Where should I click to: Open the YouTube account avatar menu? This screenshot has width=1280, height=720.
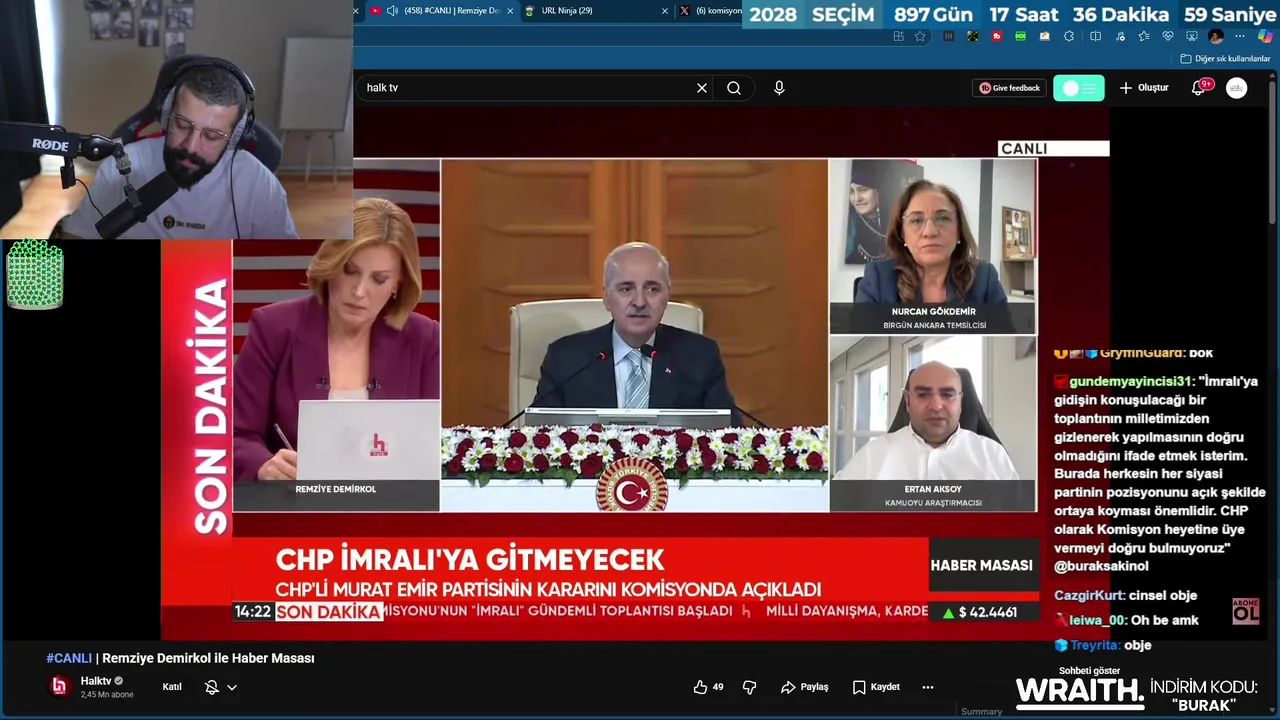tap(1237, 88)
